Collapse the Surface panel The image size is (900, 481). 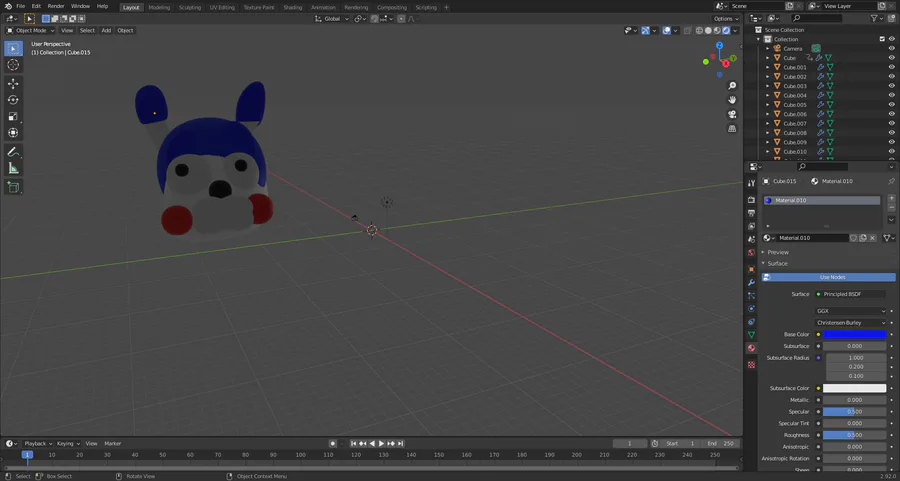pyautogui.click(x=777, y=263)
